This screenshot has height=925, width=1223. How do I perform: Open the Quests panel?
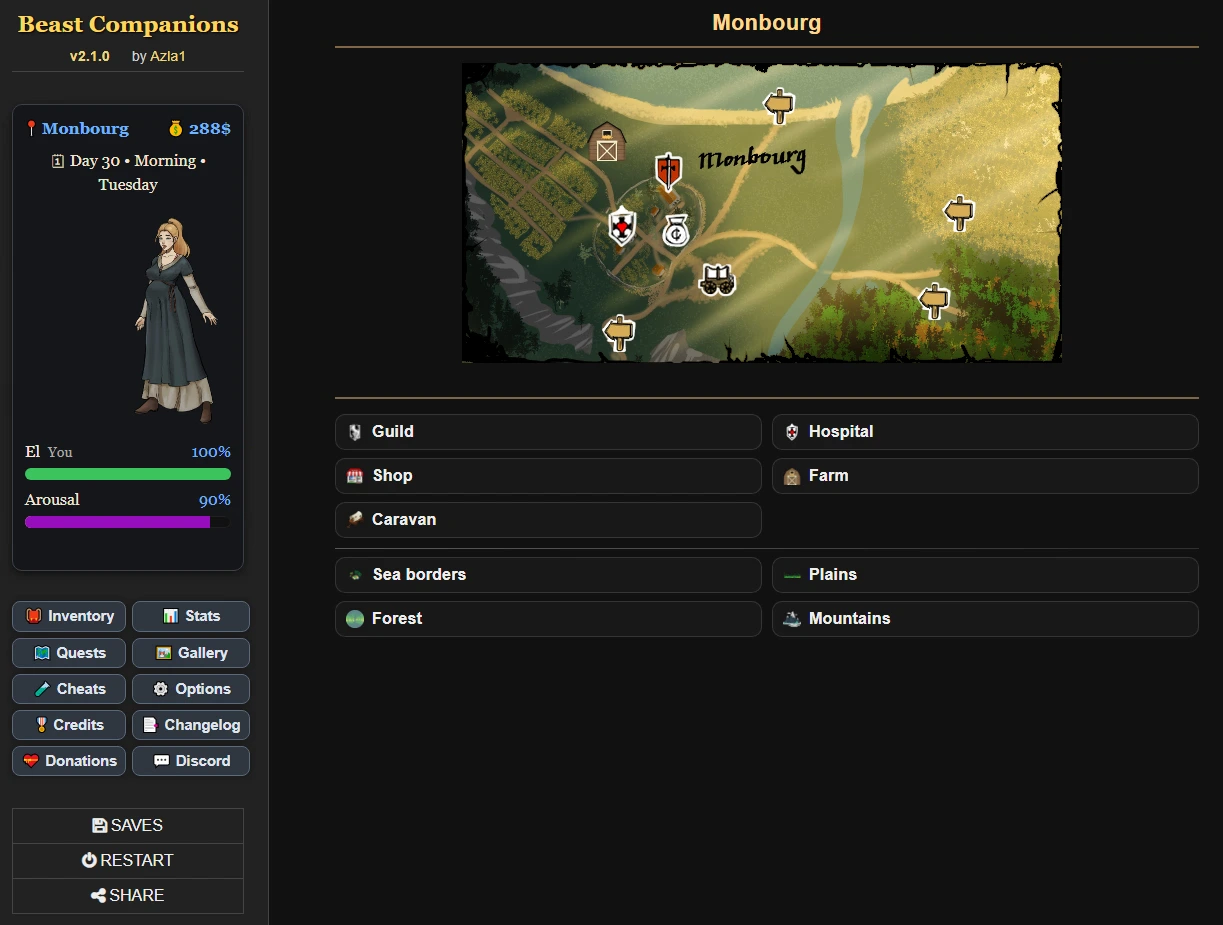(x=69, y=653)
